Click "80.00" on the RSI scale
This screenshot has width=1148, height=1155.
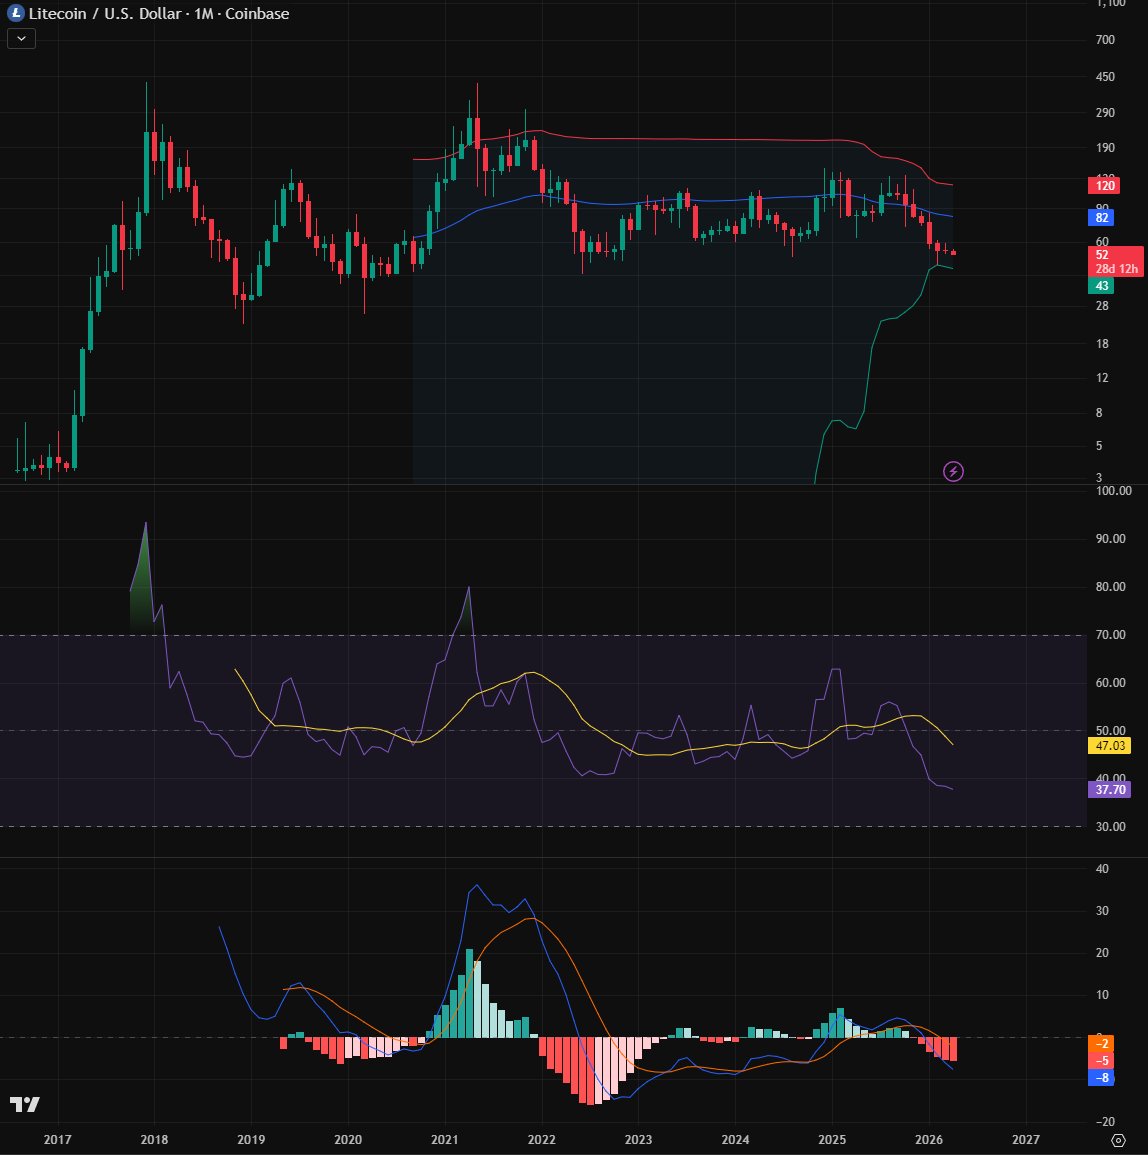(x=1110, y=586)
